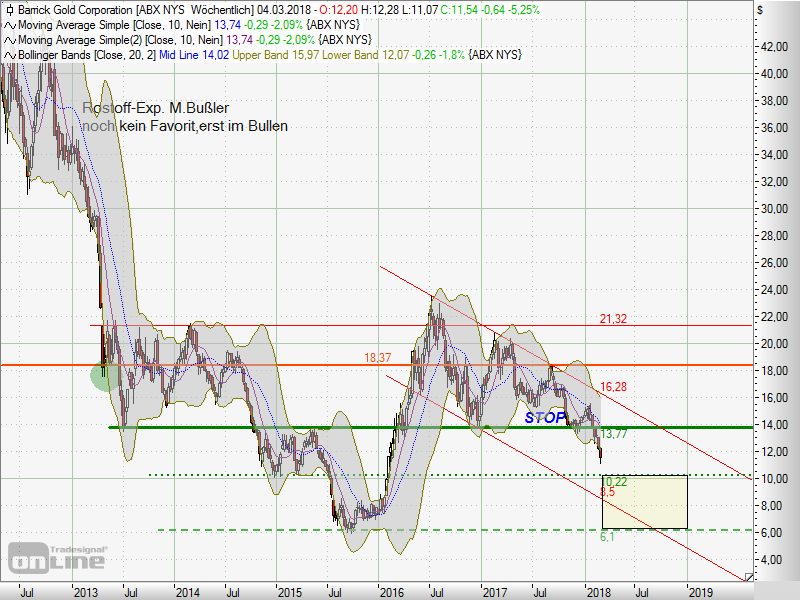800x600 pixels.
Task: Click the candlestick icon before Barrick Gold Corporation
Action: click(9, 10)
